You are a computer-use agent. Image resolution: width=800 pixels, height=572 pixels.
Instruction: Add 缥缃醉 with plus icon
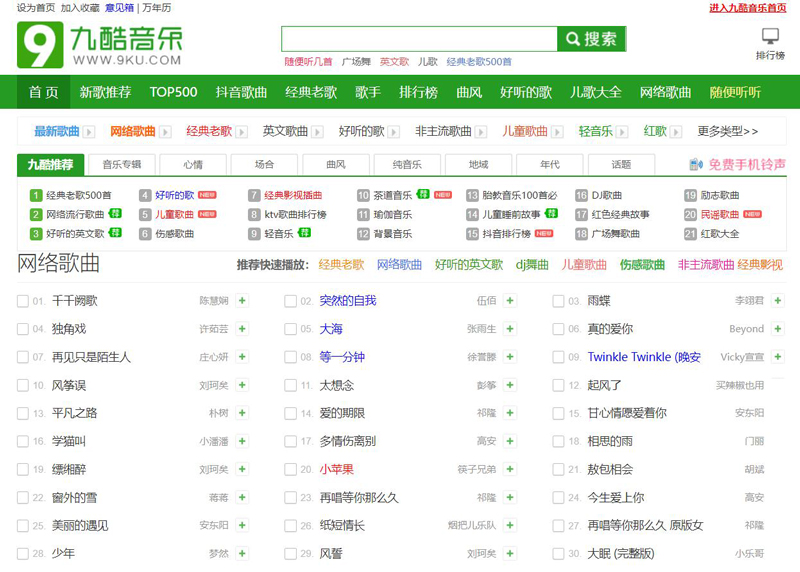(242, 469)
